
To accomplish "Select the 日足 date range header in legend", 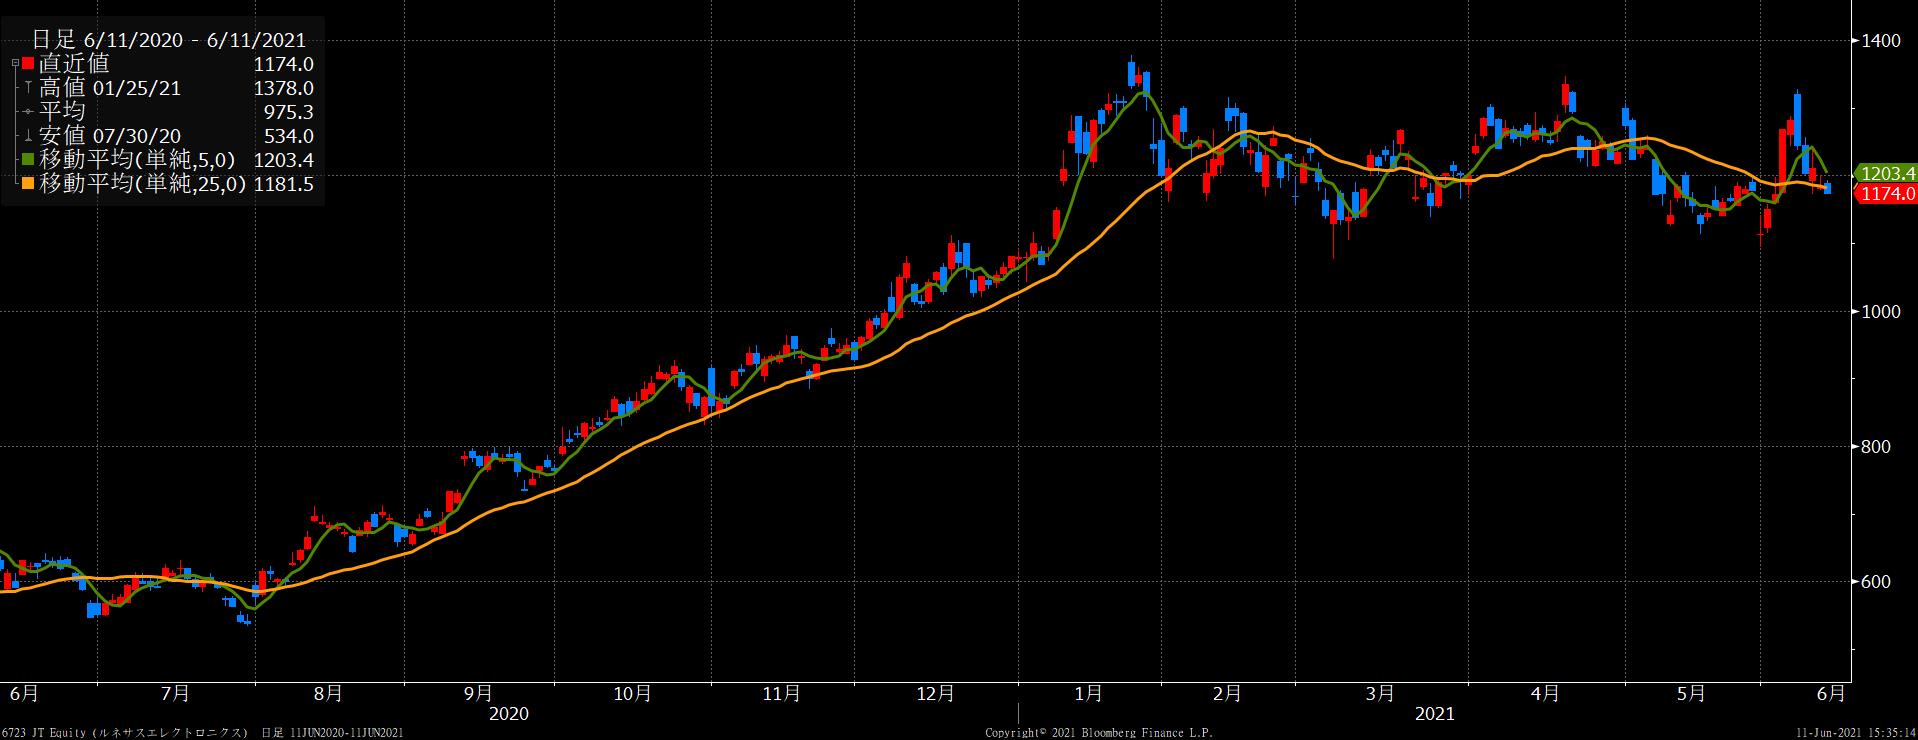I will (168, 40).
